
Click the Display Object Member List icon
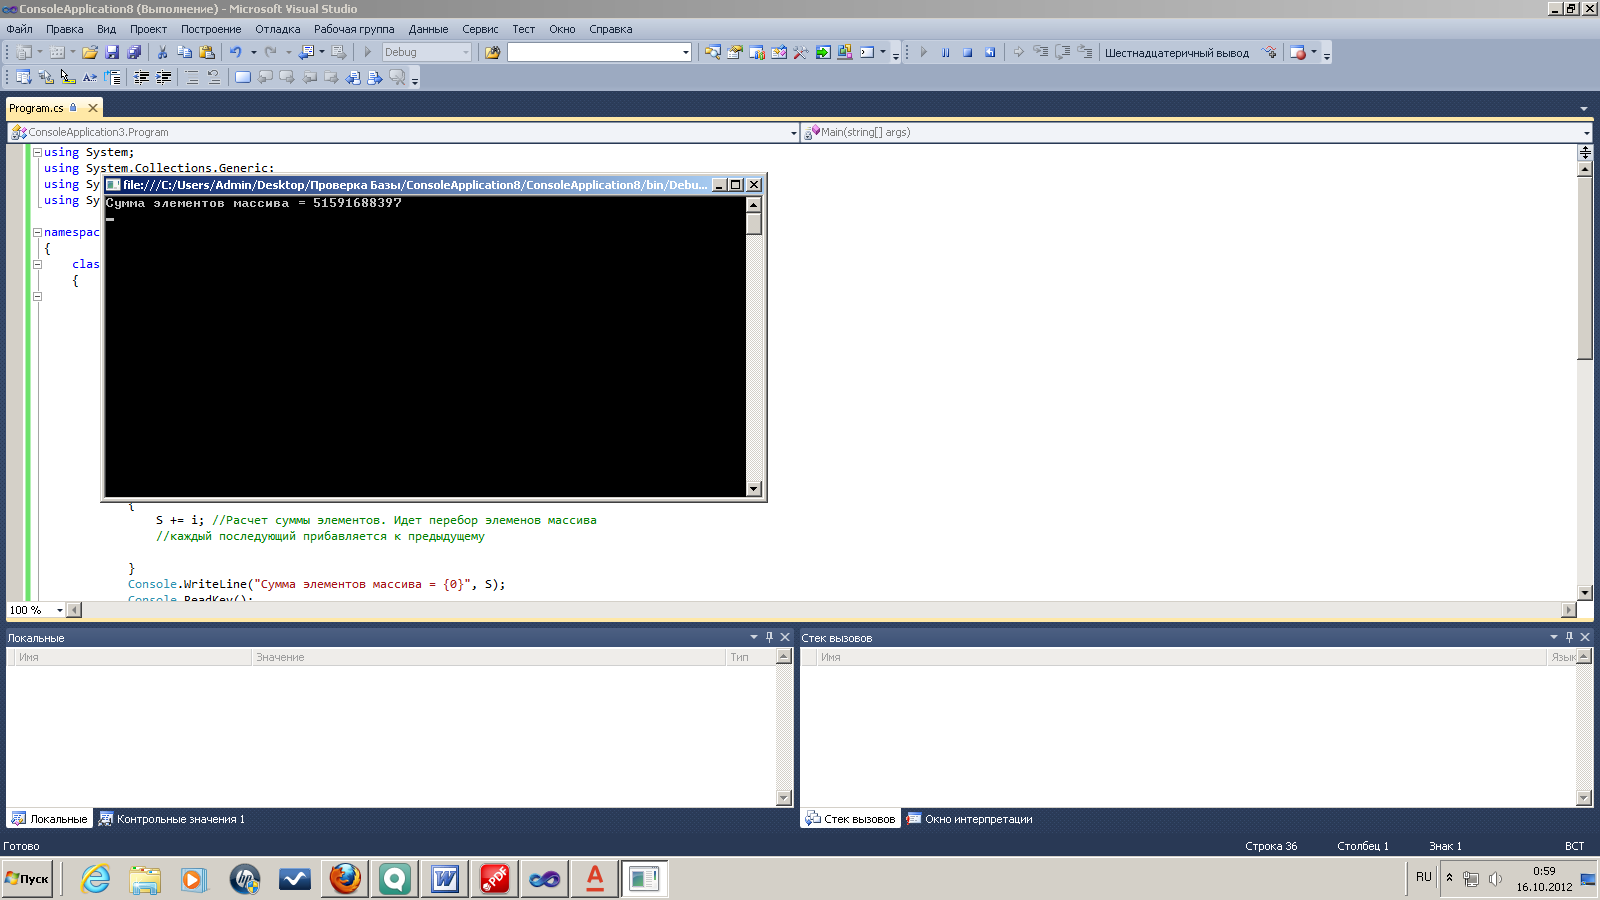(x=24, y=77)
